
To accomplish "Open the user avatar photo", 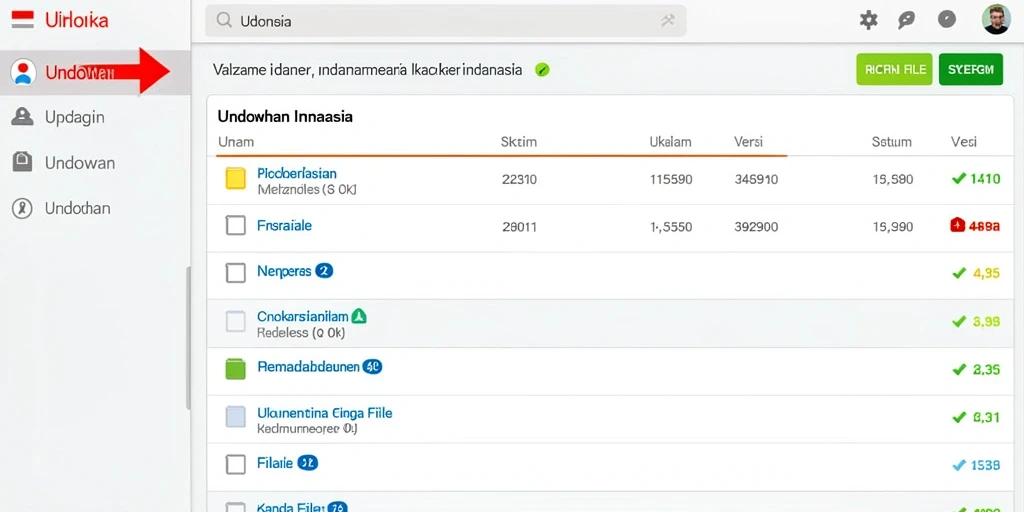I will [996, 20].
